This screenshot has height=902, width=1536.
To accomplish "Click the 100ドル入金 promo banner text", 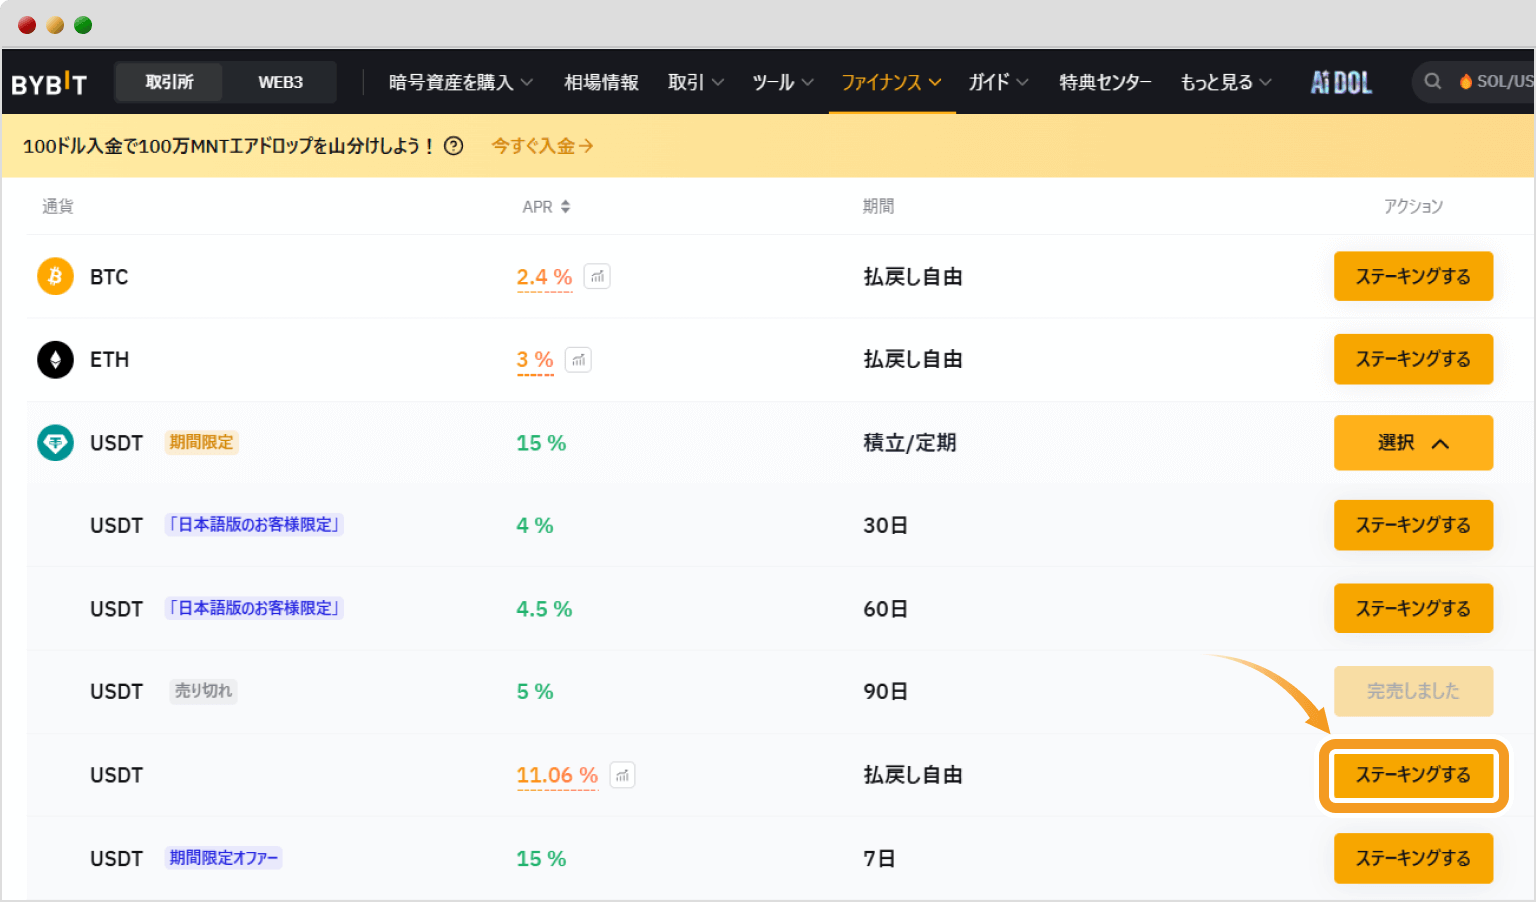I will [229, 146].
